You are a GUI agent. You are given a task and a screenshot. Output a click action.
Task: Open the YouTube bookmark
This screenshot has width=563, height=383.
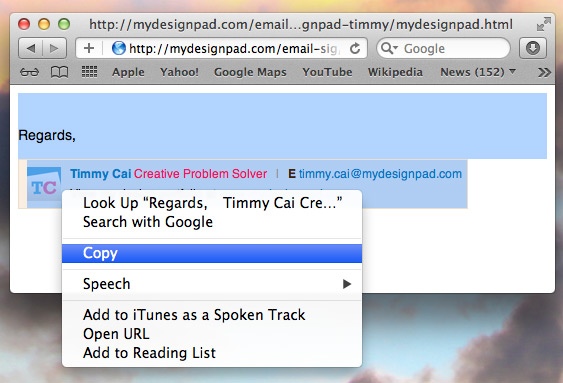pyautogui.click(x=327, y=72)
